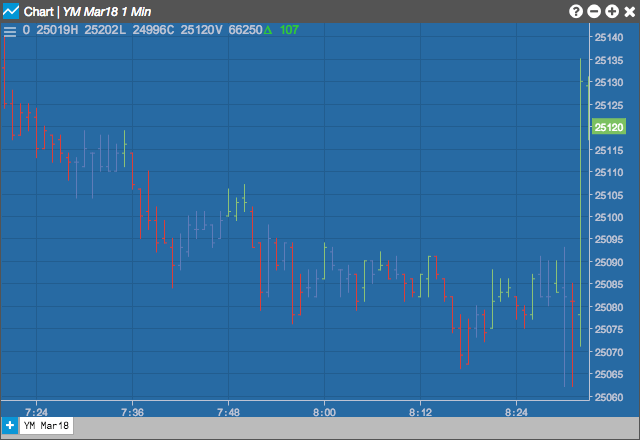640x440 pixels.
Task: Click the 25070 price axis label
Action: [x=609, y=352]
